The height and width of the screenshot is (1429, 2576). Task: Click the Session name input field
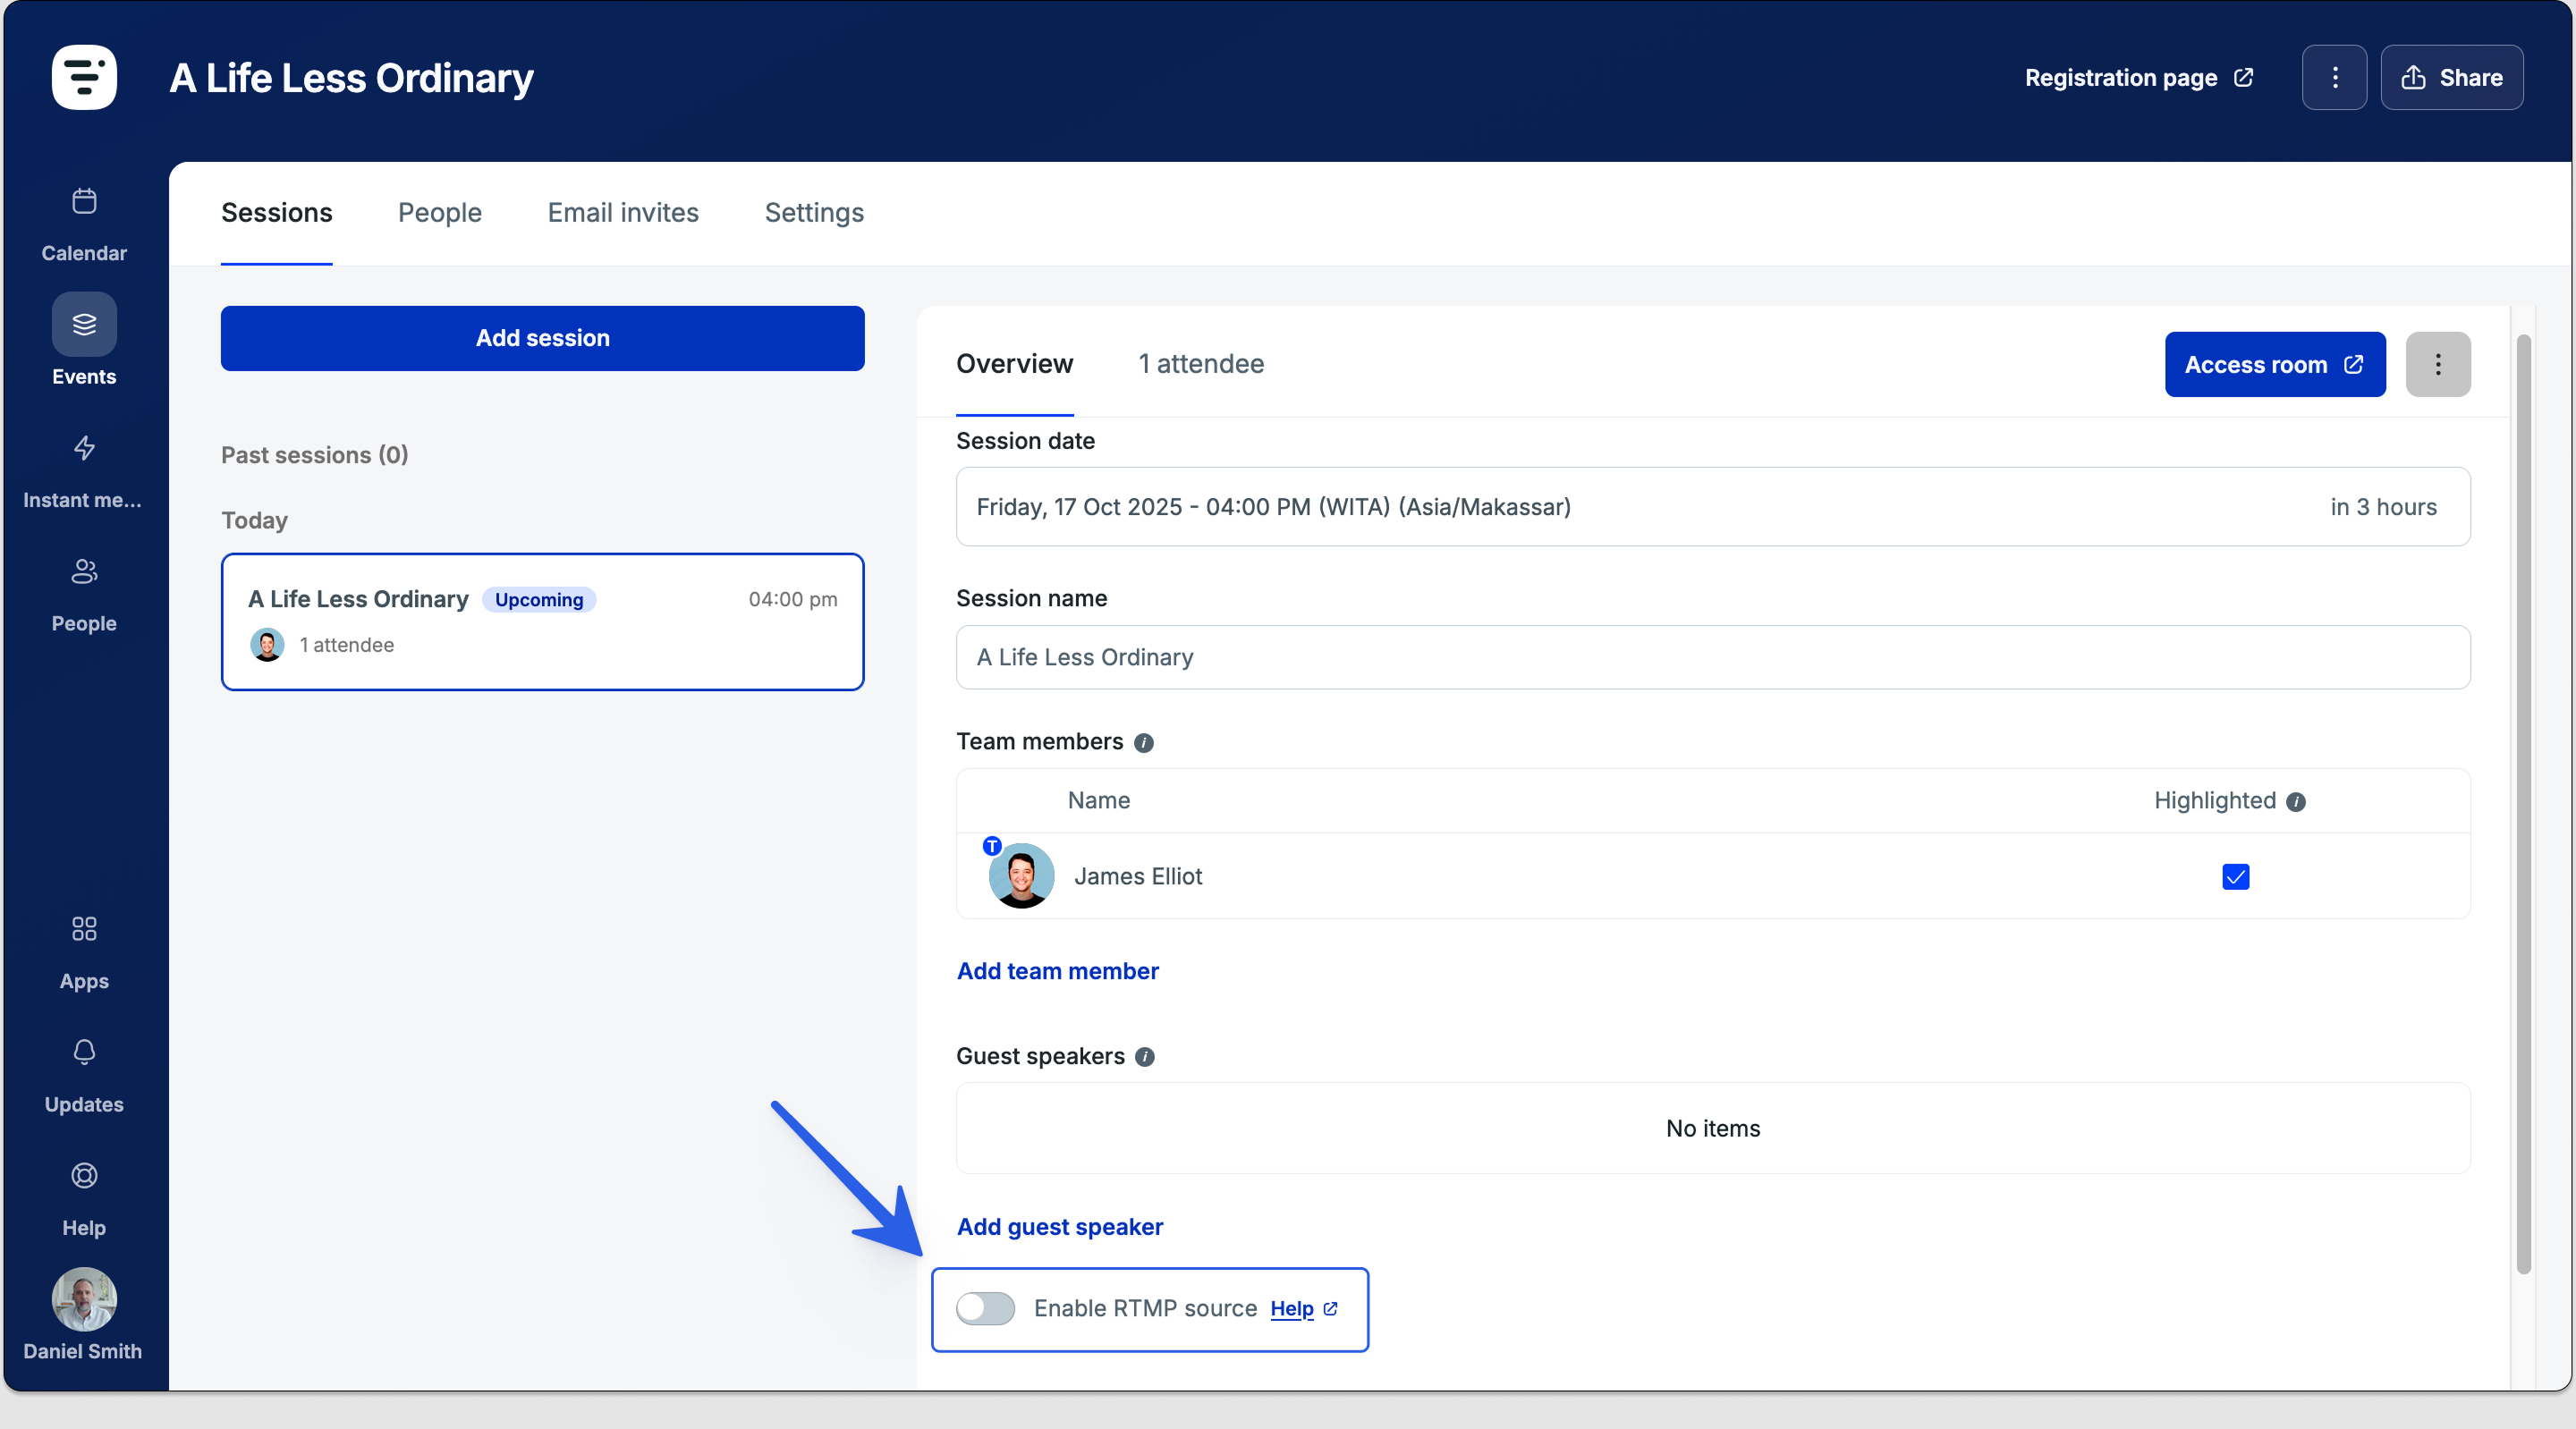pyautogui.click(x=1712, y=657)
